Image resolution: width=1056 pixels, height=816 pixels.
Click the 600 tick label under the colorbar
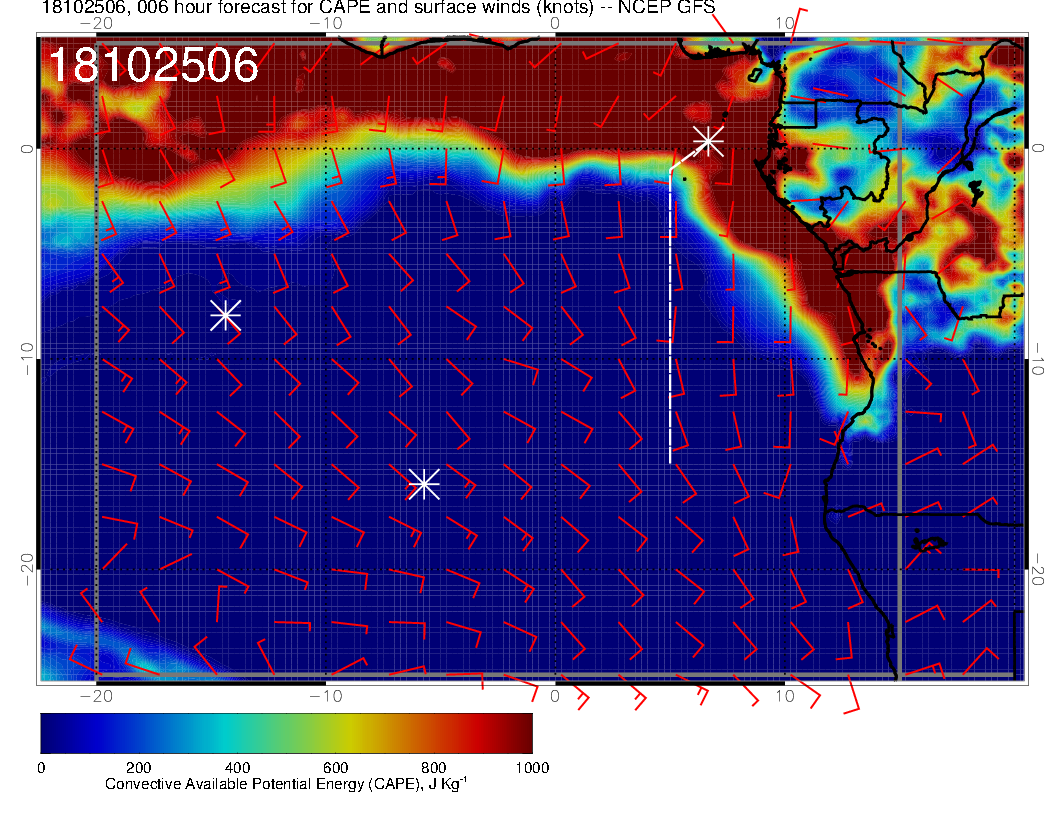(x=335, y=768)
